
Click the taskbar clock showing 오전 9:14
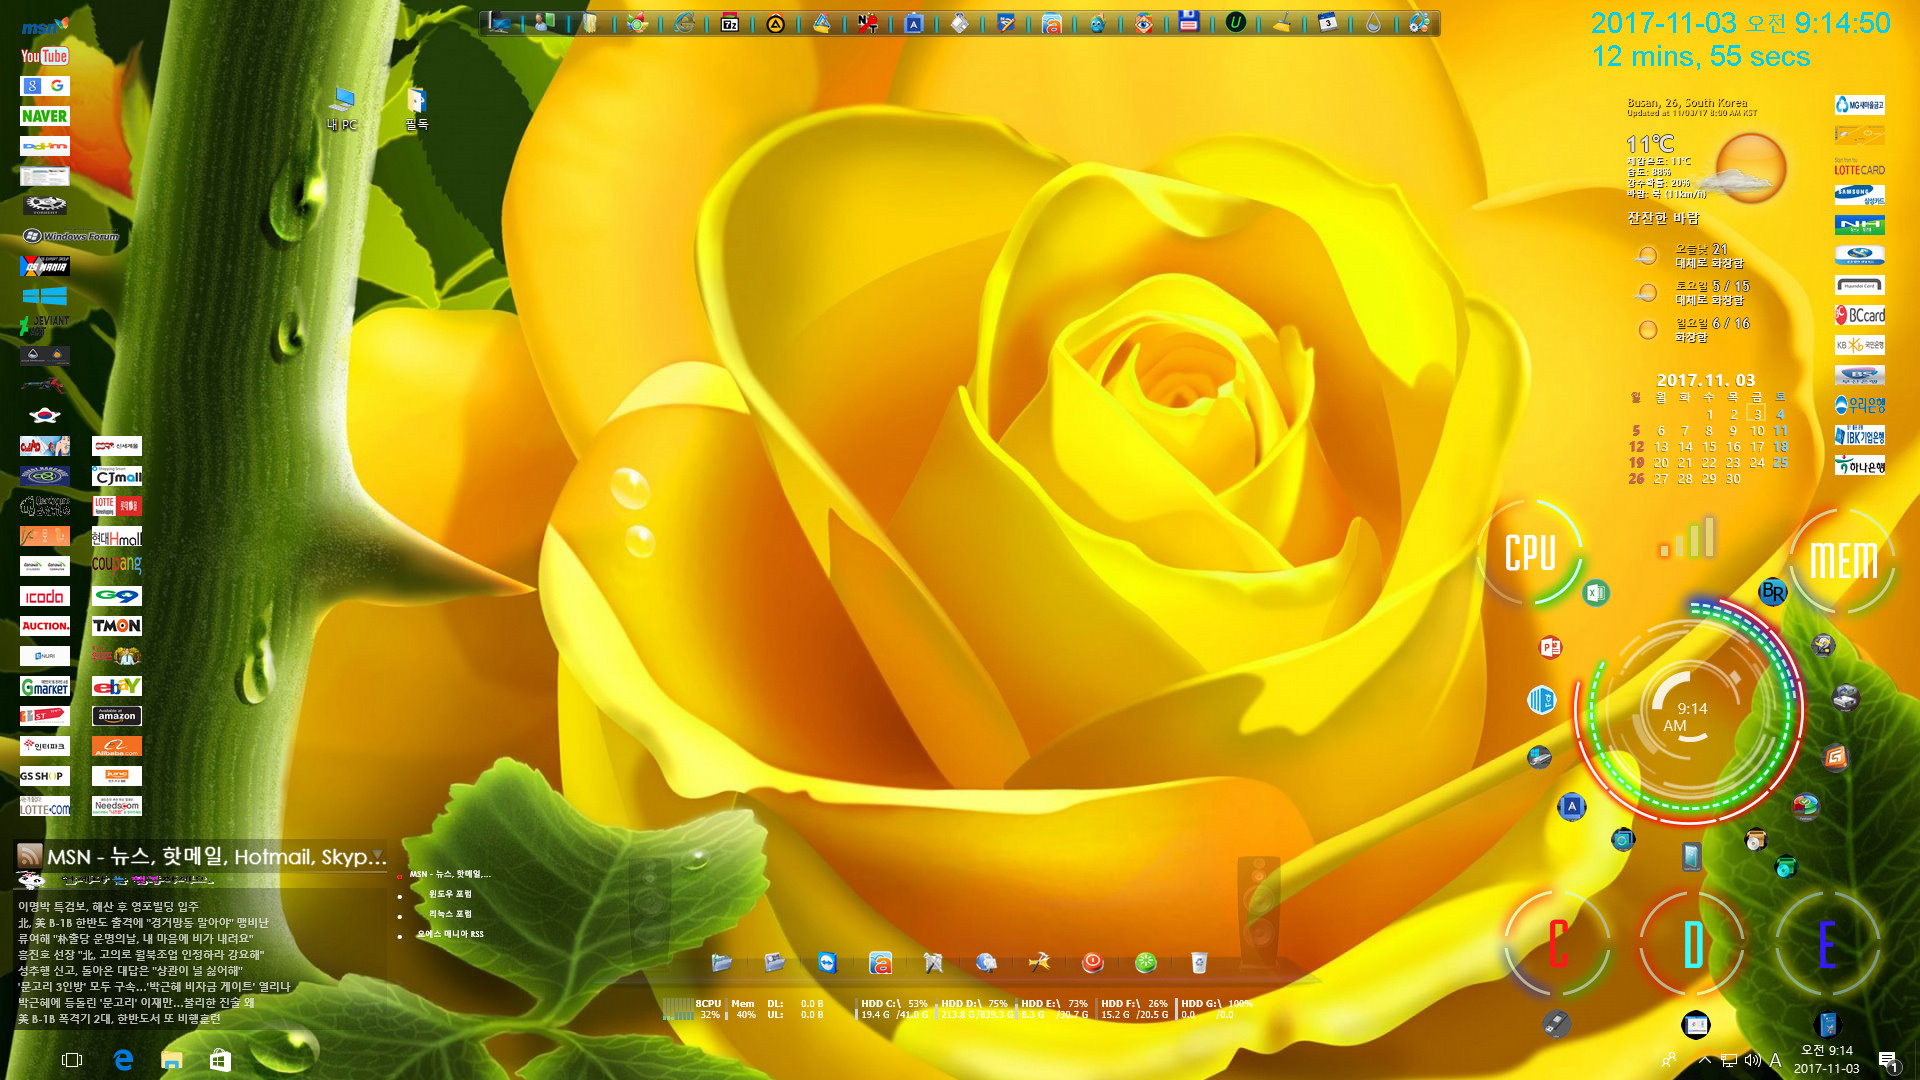click(x=1827, y=1059)
